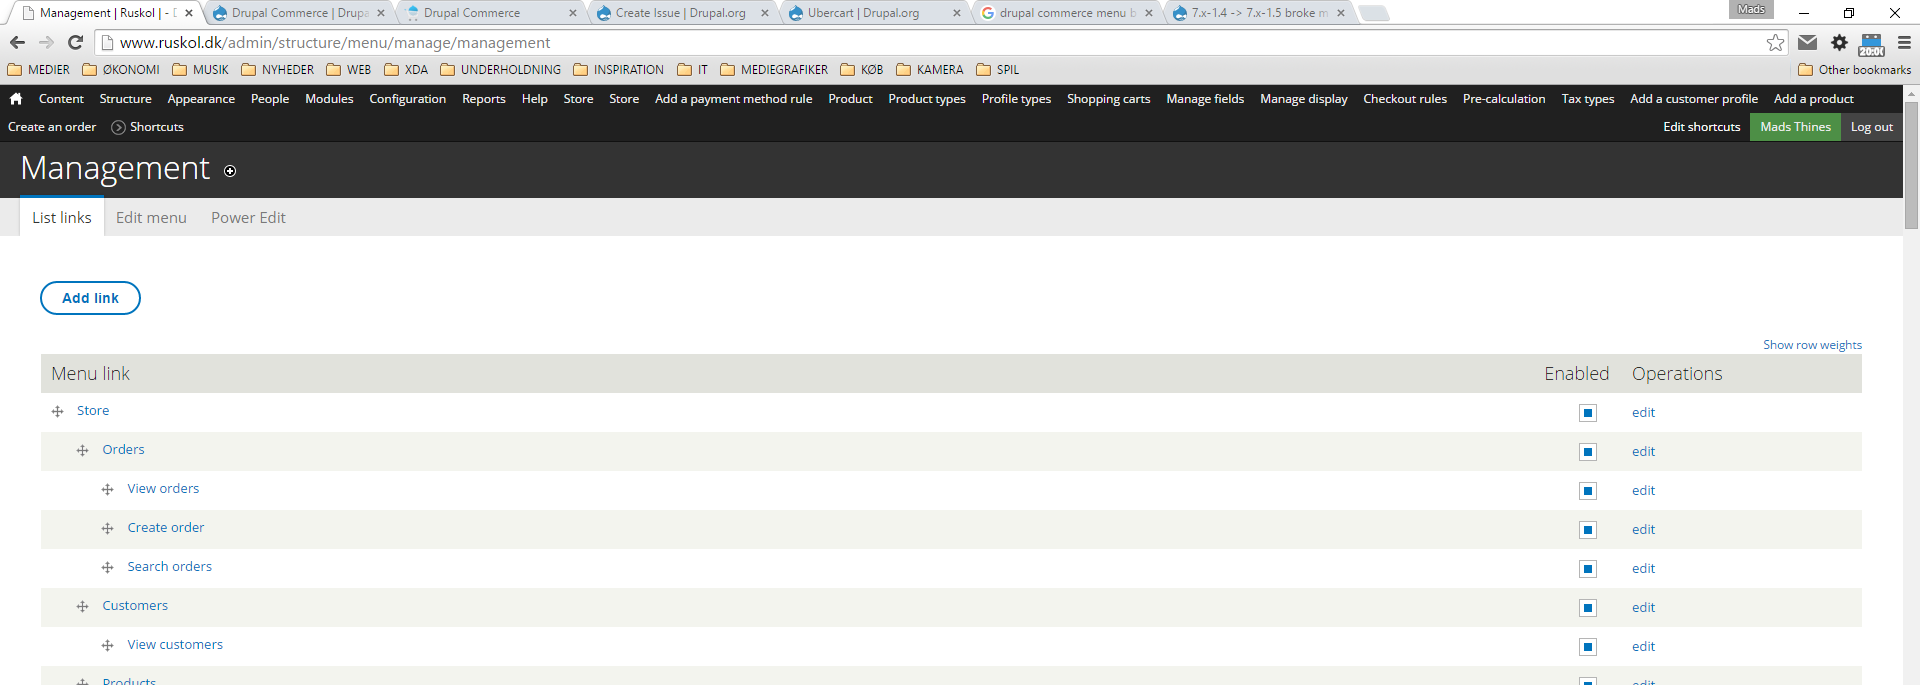Click the drag handle for Store row
Screen dimensions: 1920x685
[x=57, y=411]
